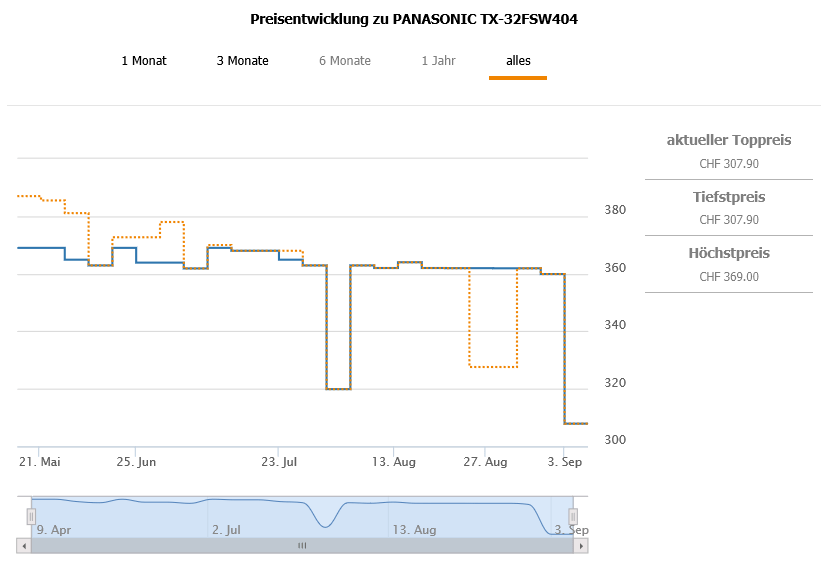The height and width of the screenshot is (572, 825).
Task: Click the right navigator range handle
Action: 573,516
